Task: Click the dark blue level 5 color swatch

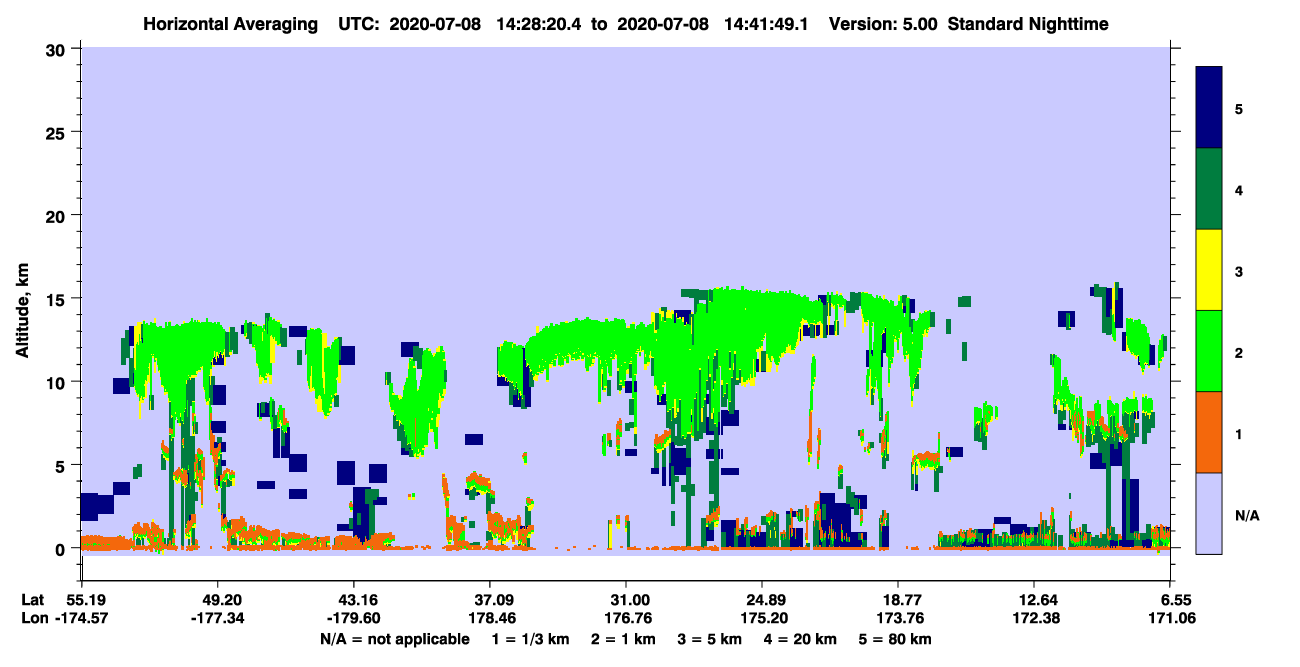Action: tap(1209, 108)
